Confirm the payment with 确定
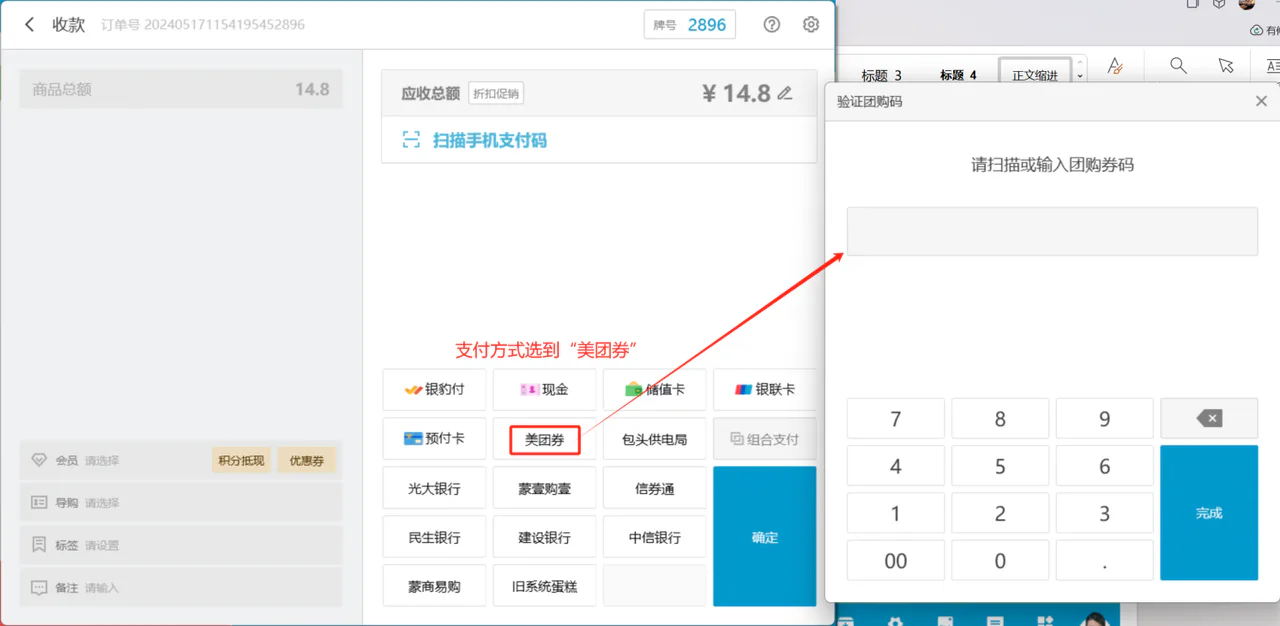Viewport: 1280px width, 626px height. (x=764, y=537)
